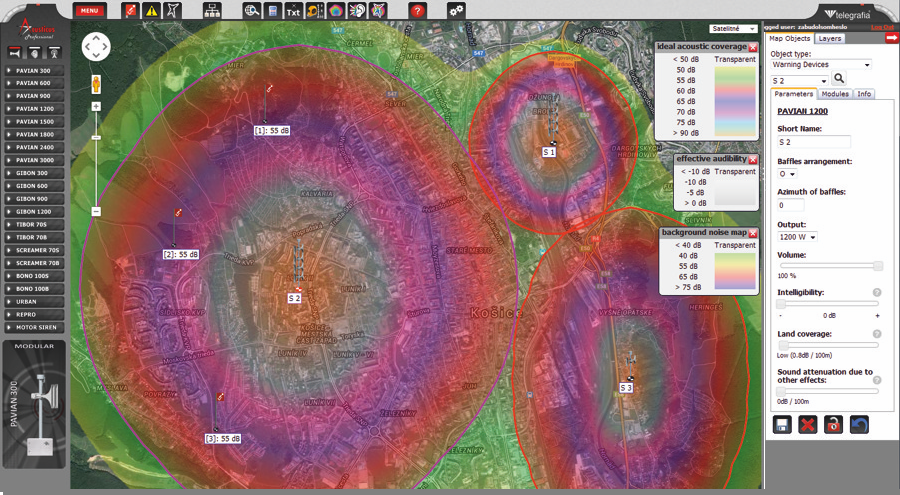Click the red MENU button
Screen dimensions: 900x495
tap(89, 10)
